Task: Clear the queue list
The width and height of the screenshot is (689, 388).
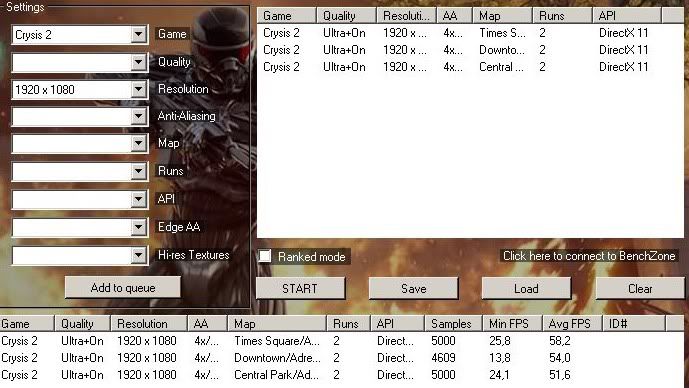Action: 640,289
